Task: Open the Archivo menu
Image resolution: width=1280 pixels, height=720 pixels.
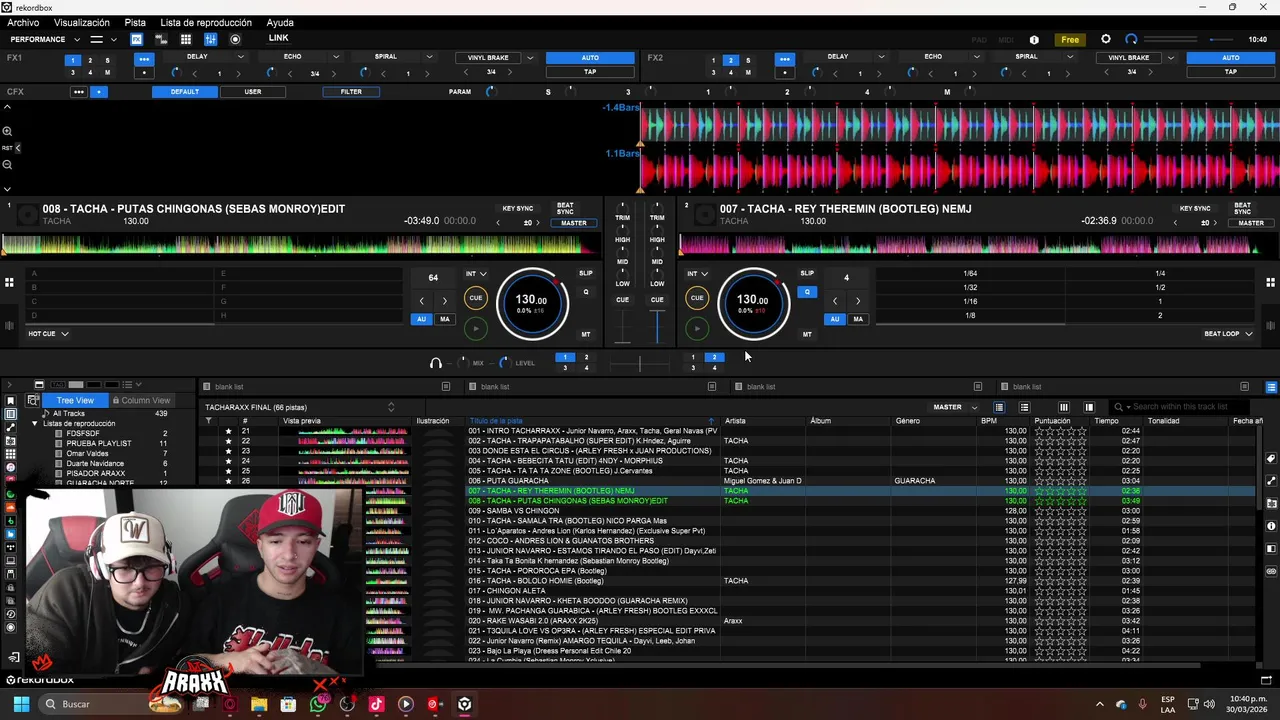Action: point(23,23)
